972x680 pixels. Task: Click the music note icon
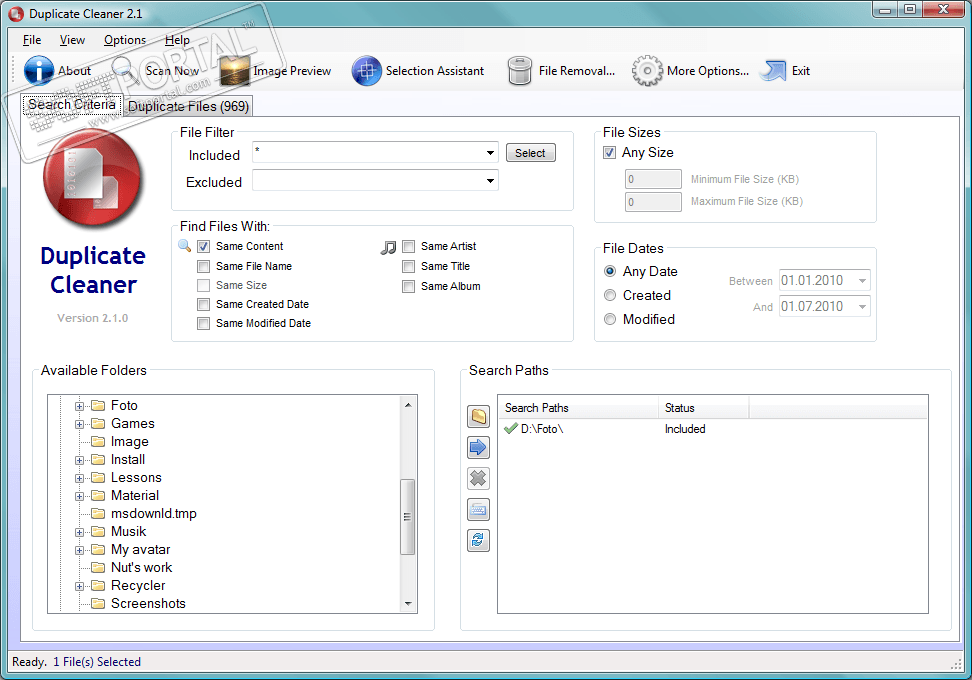tap(388, 247)
